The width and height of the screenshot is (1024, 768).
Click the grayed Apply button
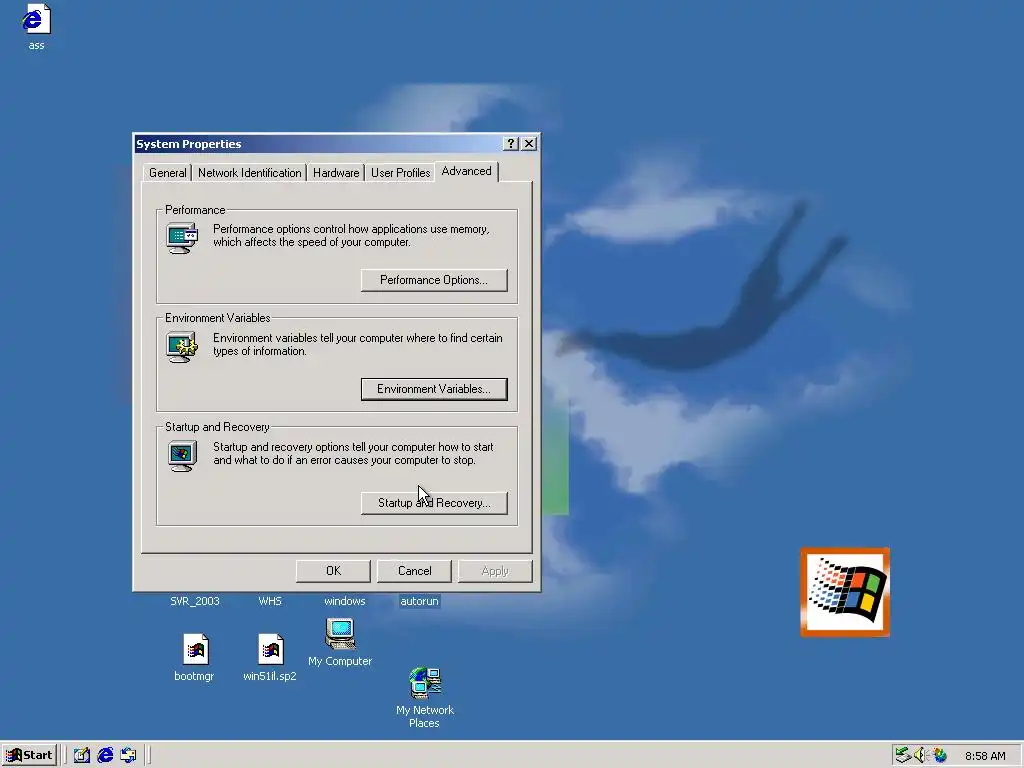495,571
